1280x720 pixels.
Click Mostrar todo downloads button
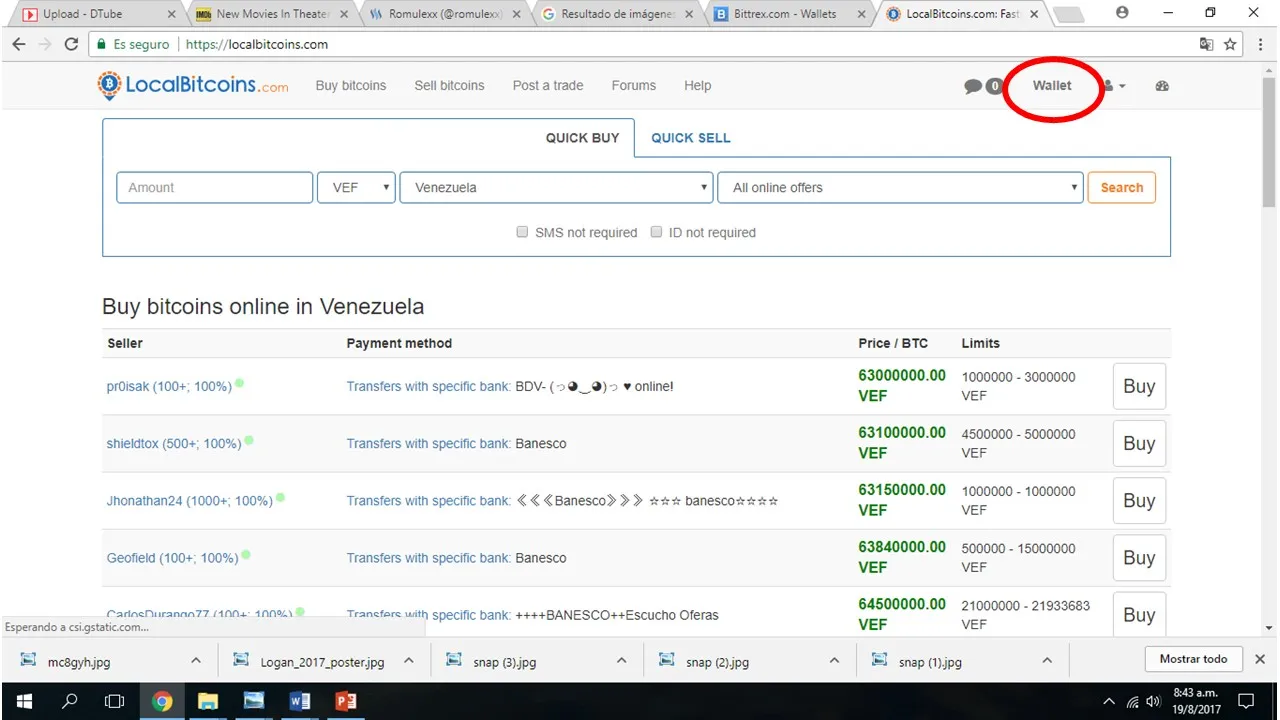[1194, 659]
